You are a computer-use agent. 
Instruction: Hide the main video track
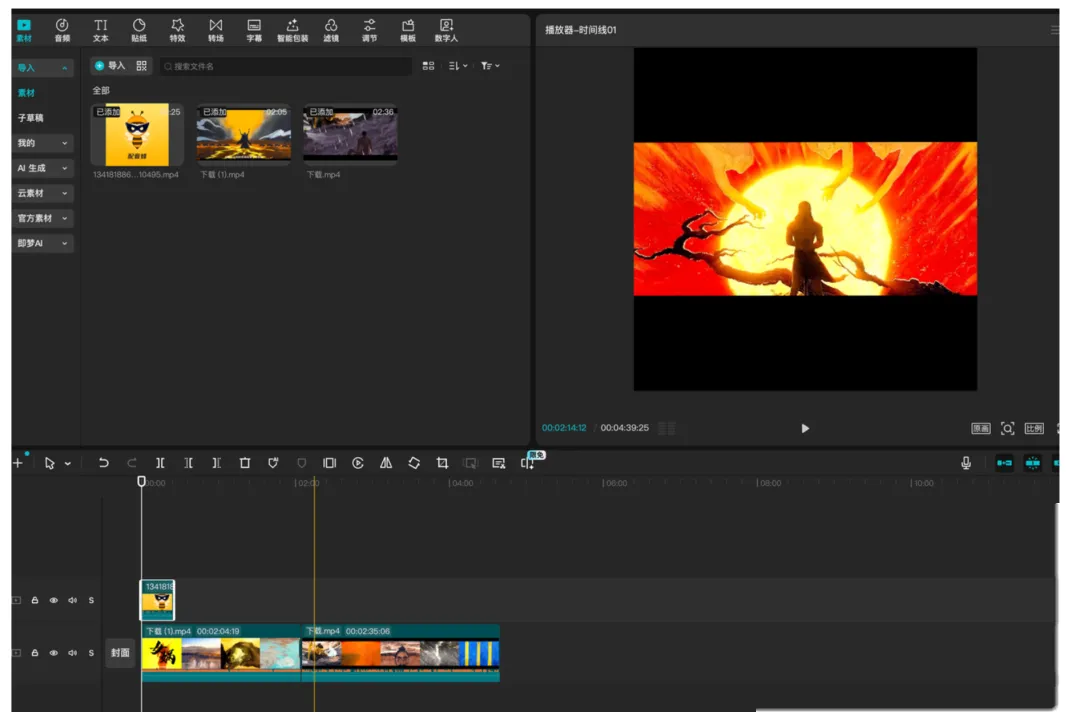[x=53, y=652]
